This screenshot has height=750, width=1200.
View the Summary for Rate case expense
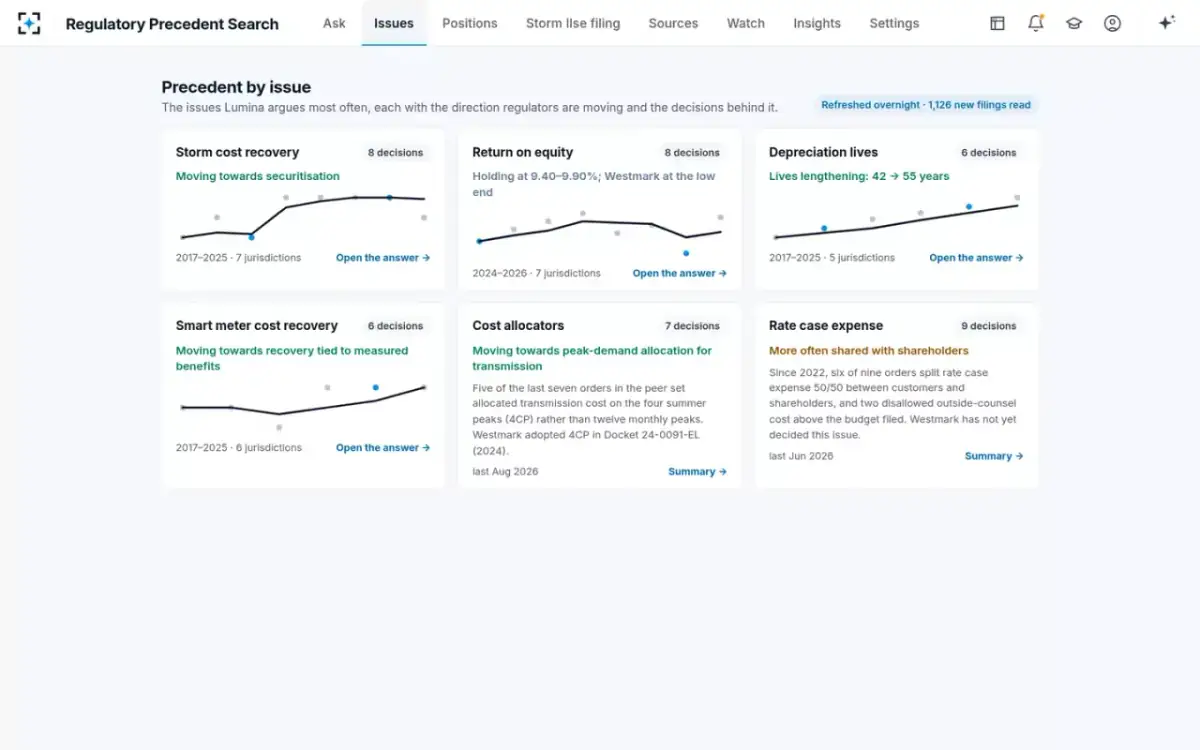coord(994,456)
